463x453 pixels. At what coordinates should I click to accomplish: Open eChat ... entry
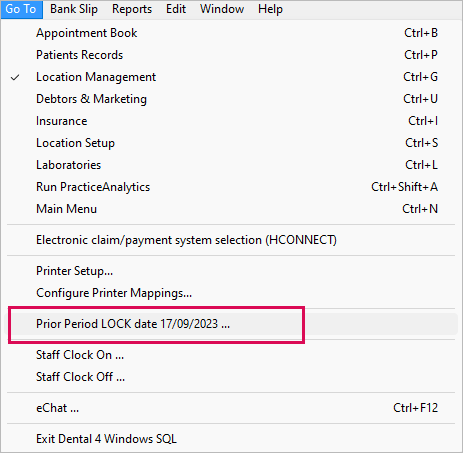(x=232, y=408)
